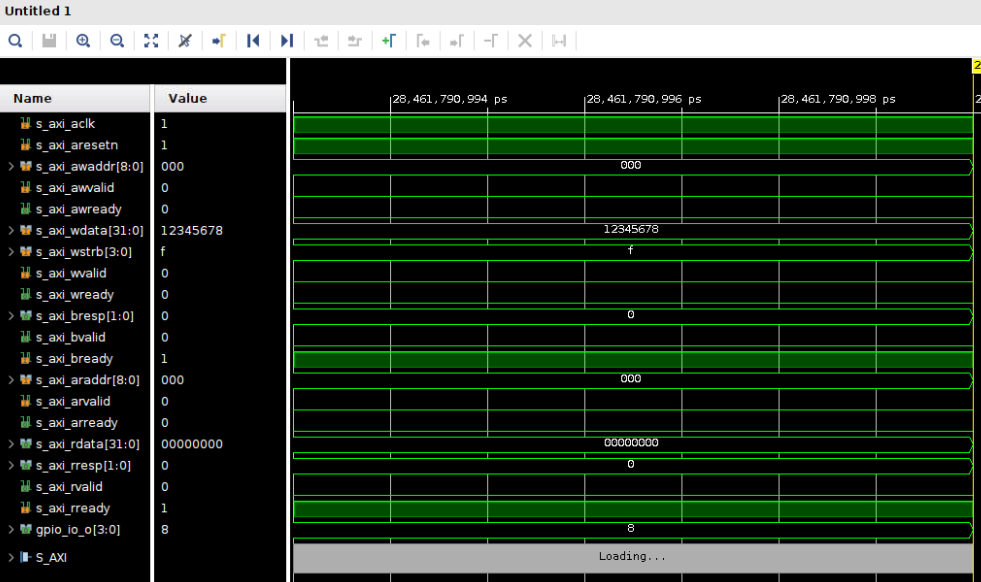Zoom to the cursor position

pyautogui.click(x=185, y=41)
